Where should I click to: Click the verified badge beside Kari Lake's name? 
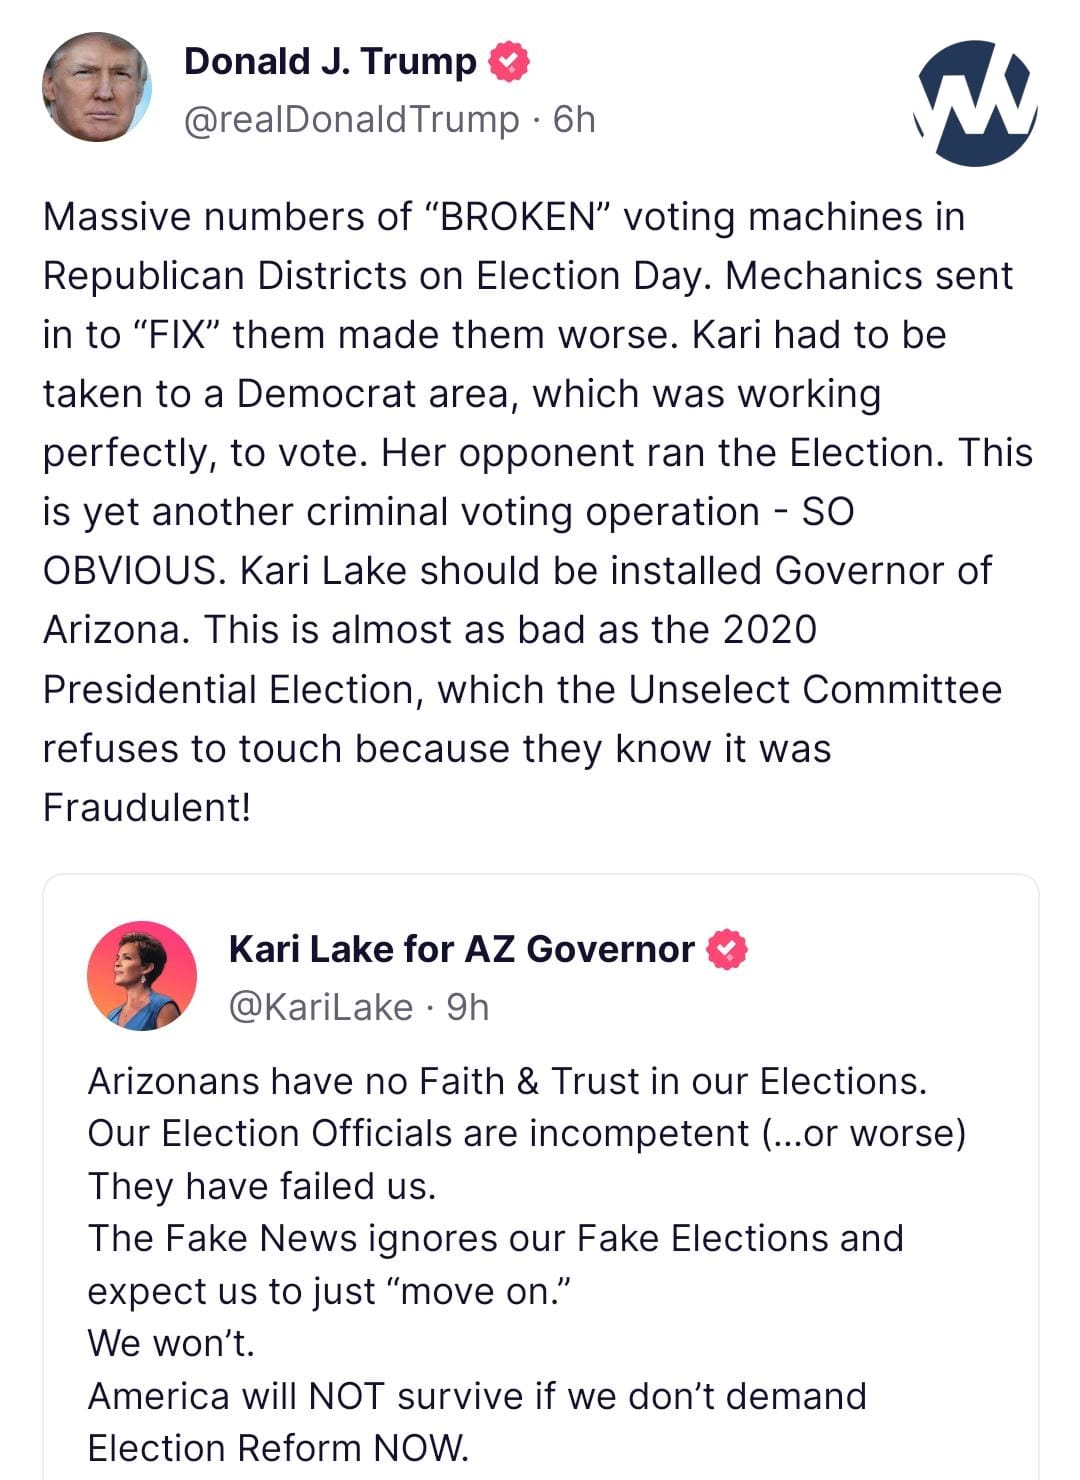pos(727,950)
